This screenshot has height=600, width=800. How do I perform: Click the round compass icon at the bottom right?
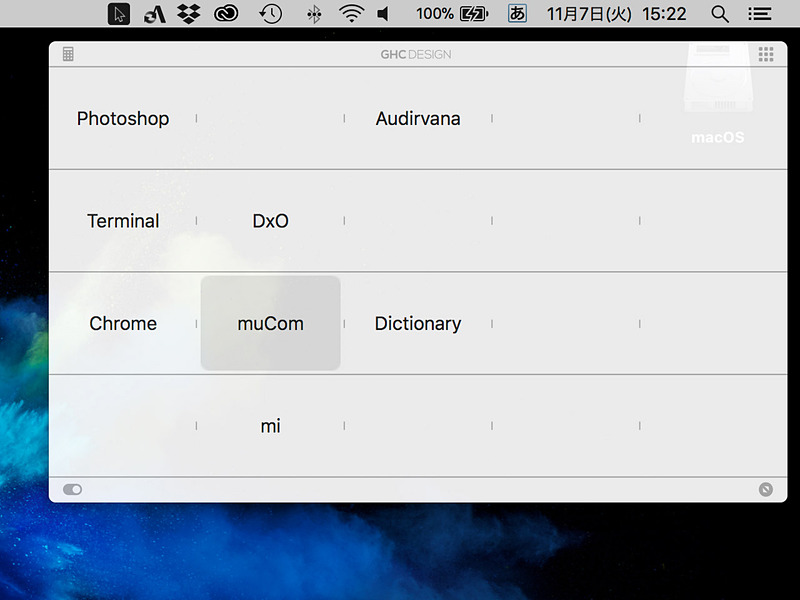click(765, 489)
